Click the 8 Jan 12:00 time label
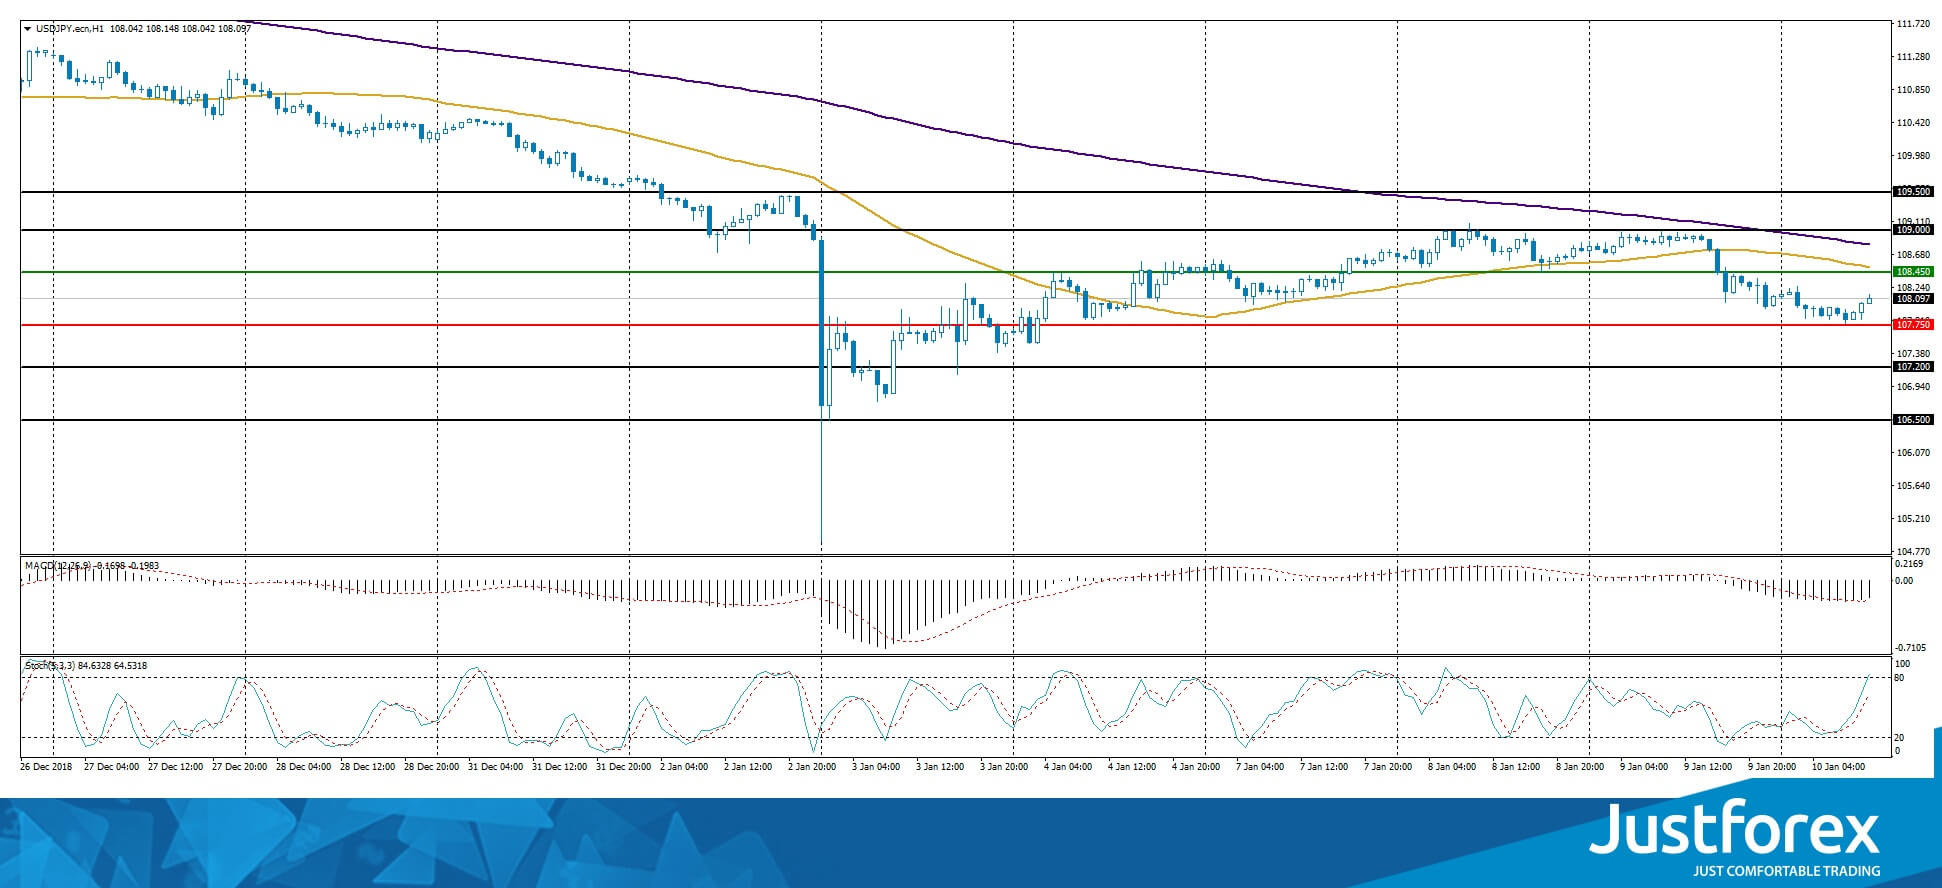 click(x=1515, y=767)
